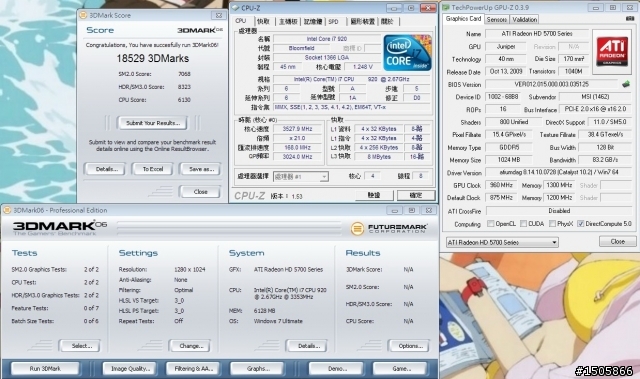640x379 pixels.
Task: Click Details button under System
Action: (307, 346)
